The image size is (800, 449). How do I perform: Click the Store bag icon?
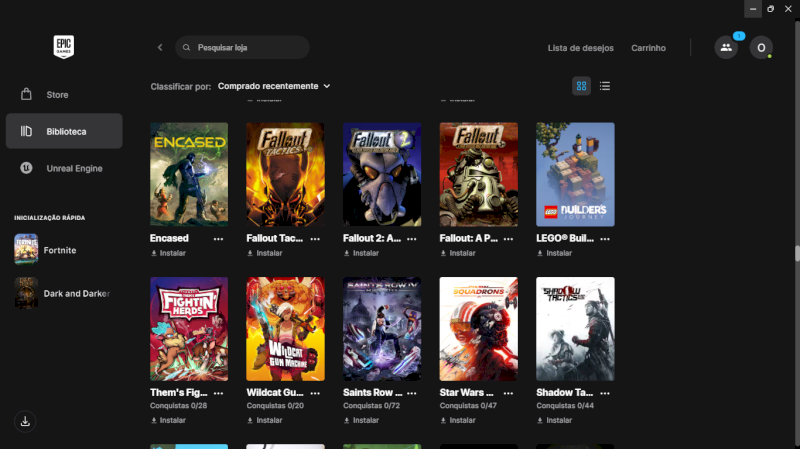pyautogui.click(x=26, y=94)
